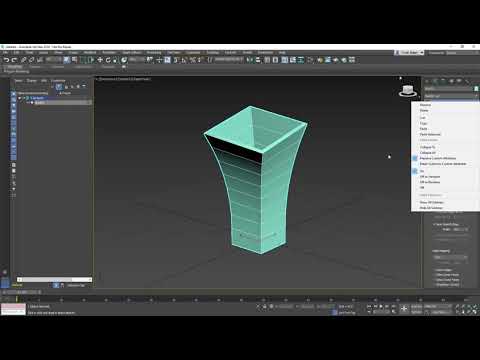
Task: Toggle Window/Crossing selection mode
Action: click(x=91, y=60)
